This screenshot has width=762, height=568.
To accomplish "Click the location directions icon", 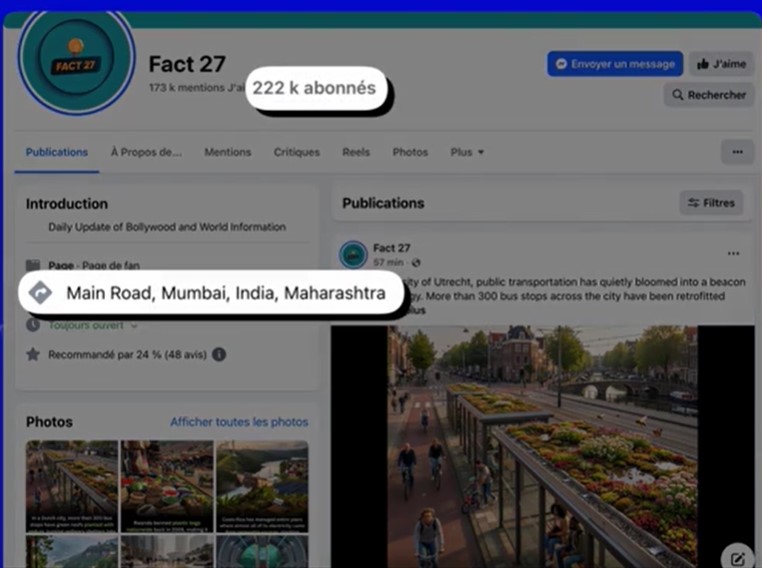I will pyautogui.click(x=40, y=293).
